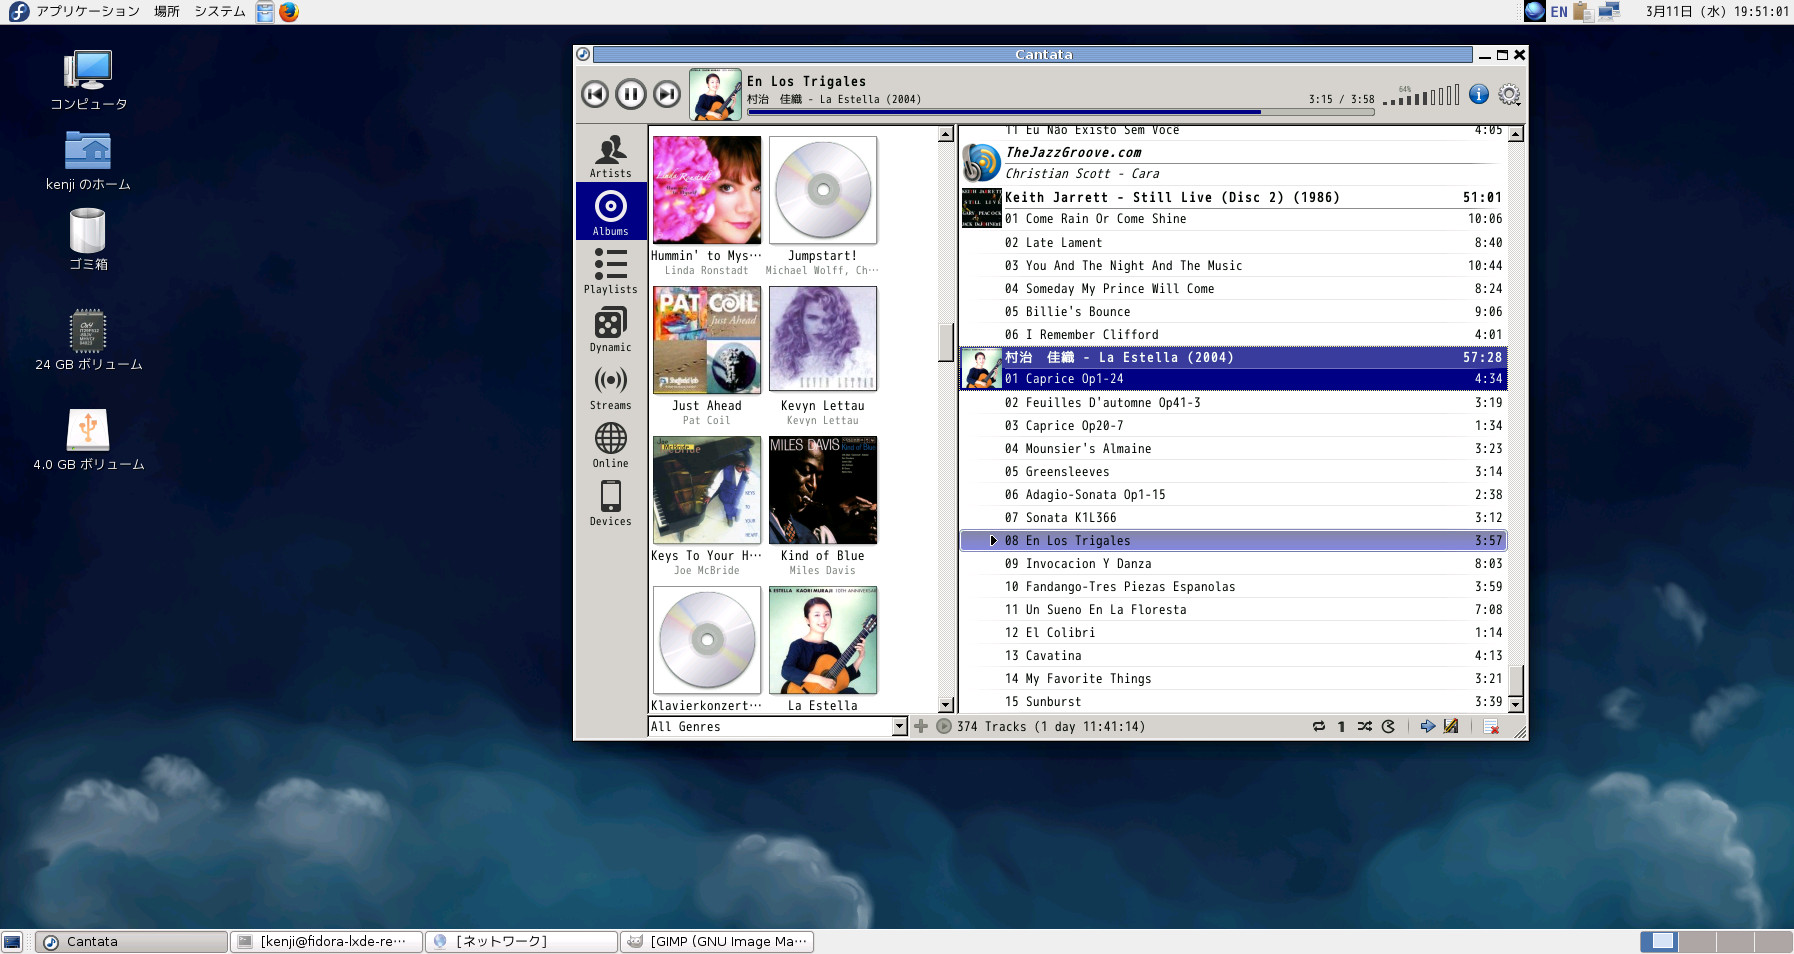Show the Devices view
The width and height of the screenshot is (1794, 954).
tap(610, 503)
